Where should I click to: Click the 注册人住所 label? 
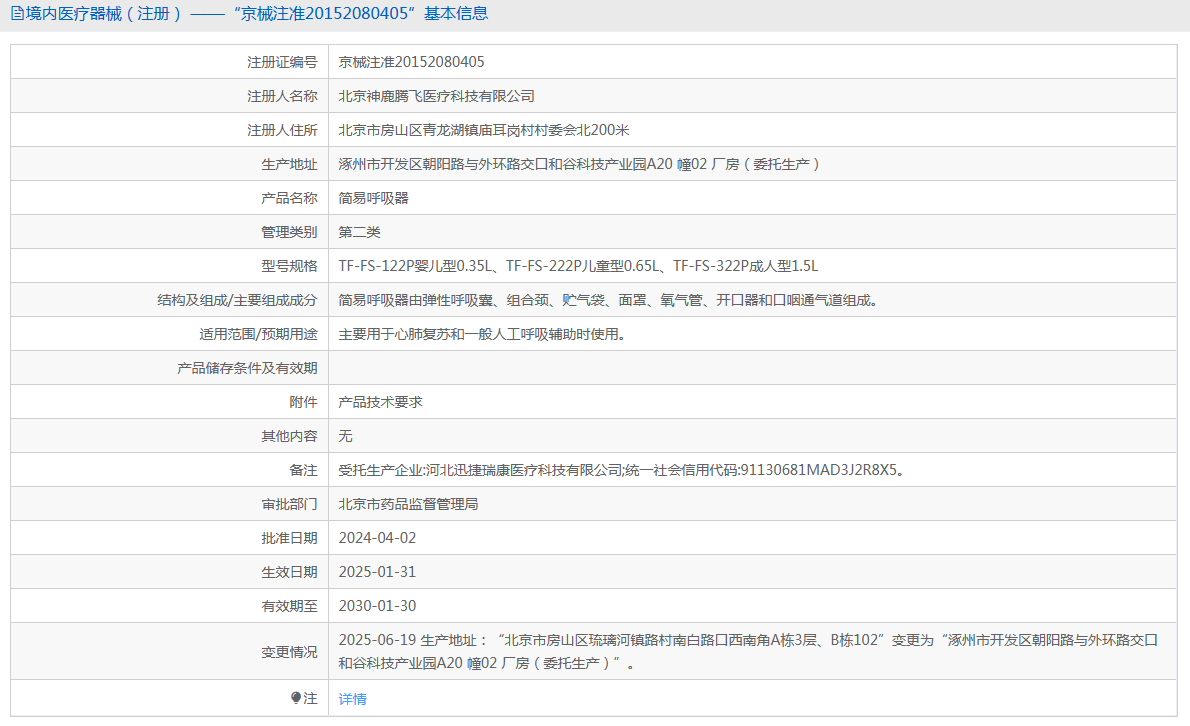[x=282, y=130]
